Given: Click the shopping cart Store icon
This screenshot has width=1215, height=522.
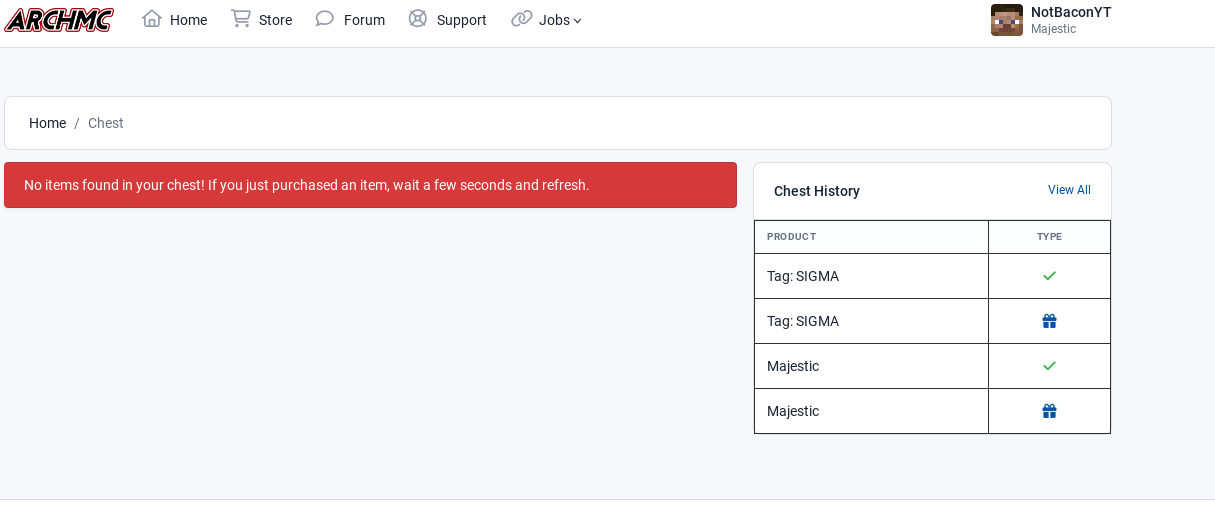Looking at the screenshot, I should pos(241,18).
